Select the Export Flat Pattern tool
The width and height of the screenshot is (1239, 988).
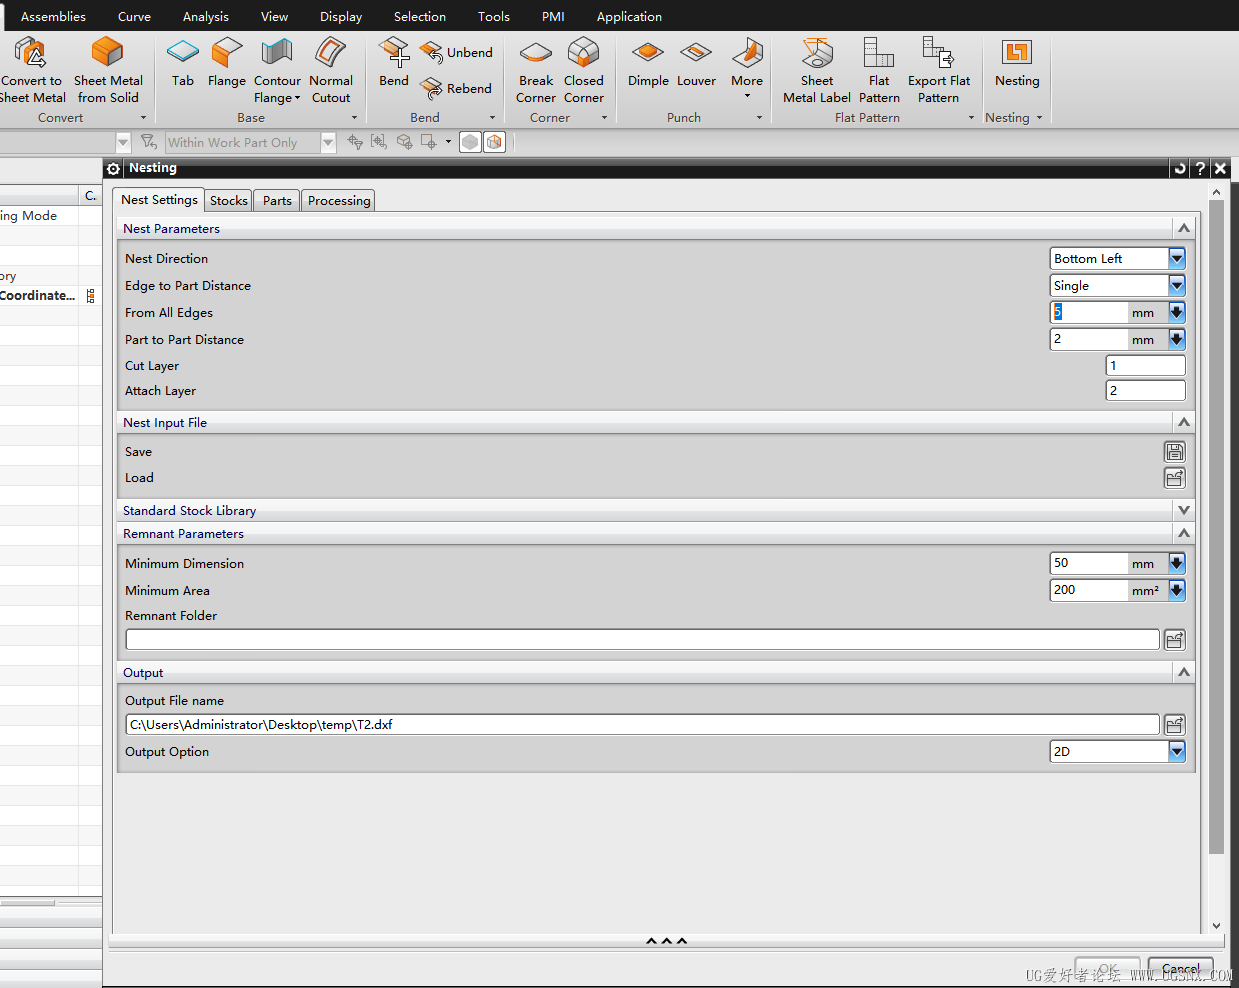point(938,54)
